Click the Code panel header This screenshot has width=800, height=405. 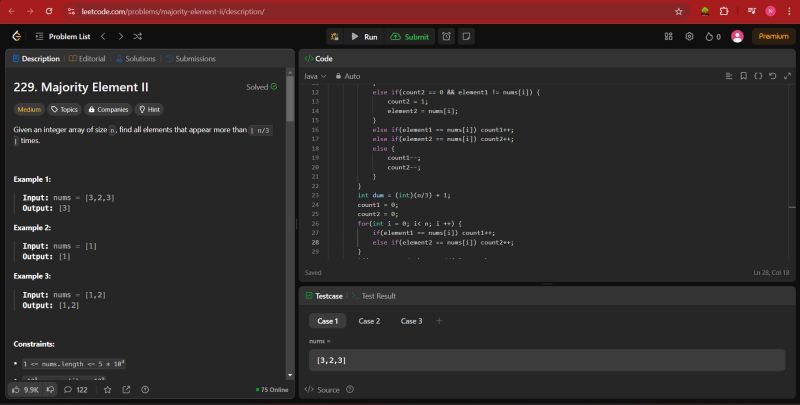pyautogui.click(x=319, y=59)
